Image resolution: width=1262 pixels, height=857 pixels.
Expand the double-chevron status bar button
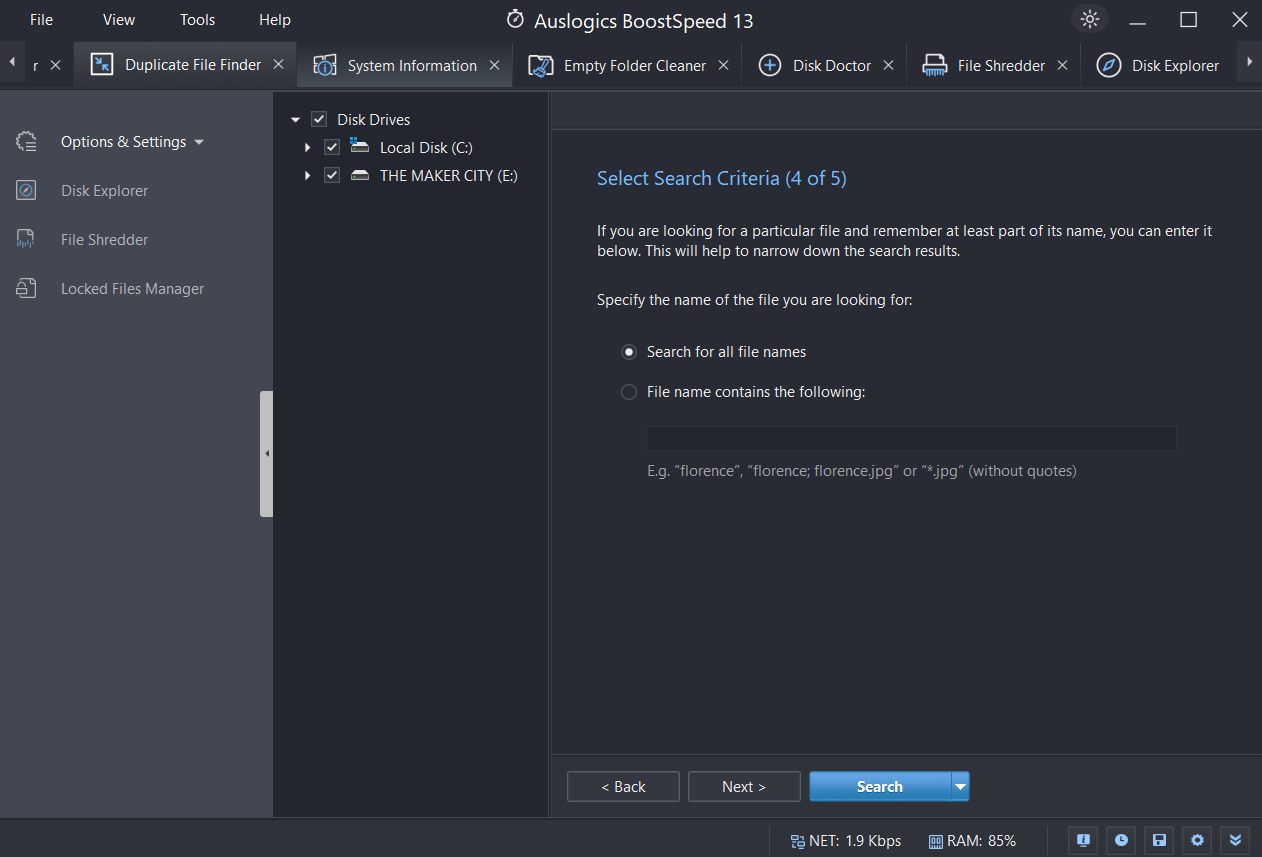coord(1235,840)
